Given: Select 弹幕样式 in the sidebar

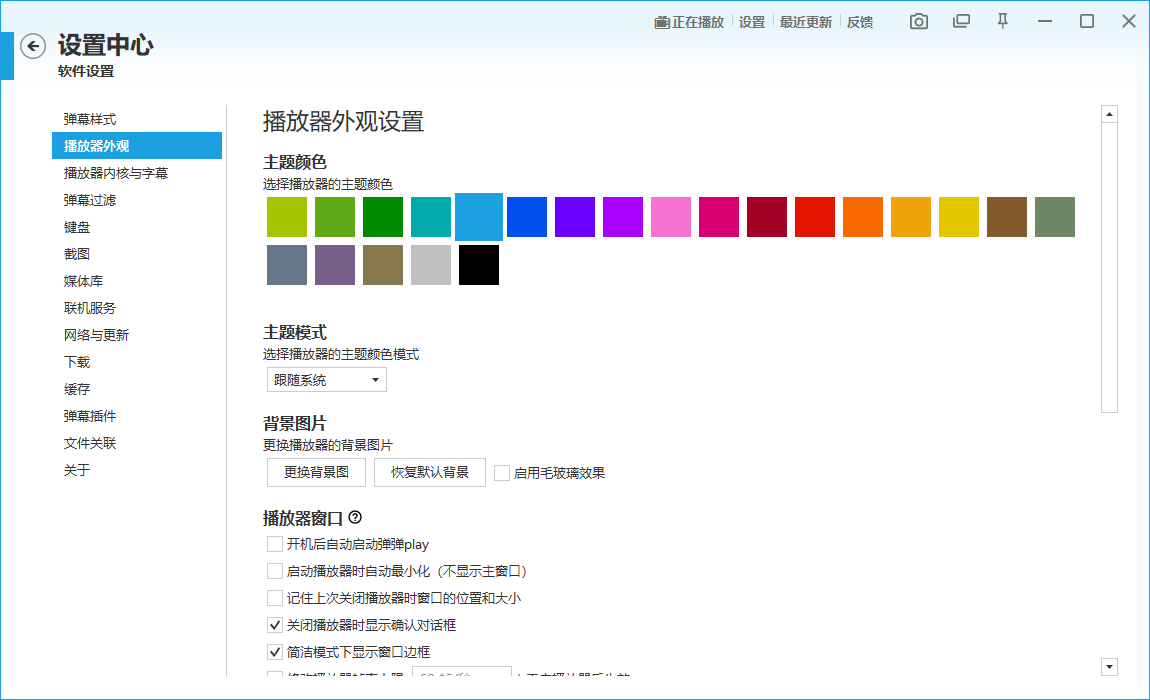Looking at the screenshot, I should [x=137, y=119].
